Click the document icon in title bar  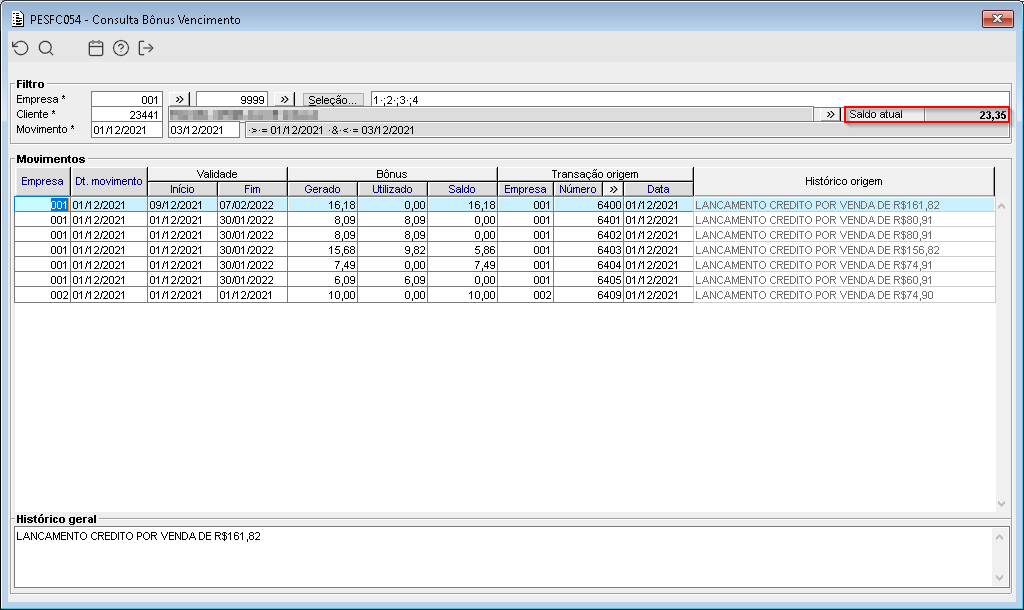pyautogui.click(x=18, y=19)
